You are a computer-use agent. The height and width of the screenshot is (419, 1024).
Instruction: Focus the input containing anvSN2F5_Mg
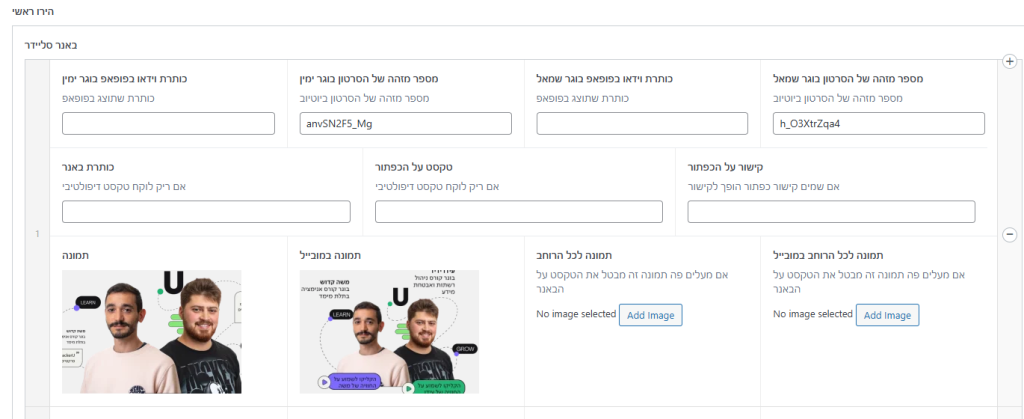point(405,123)
